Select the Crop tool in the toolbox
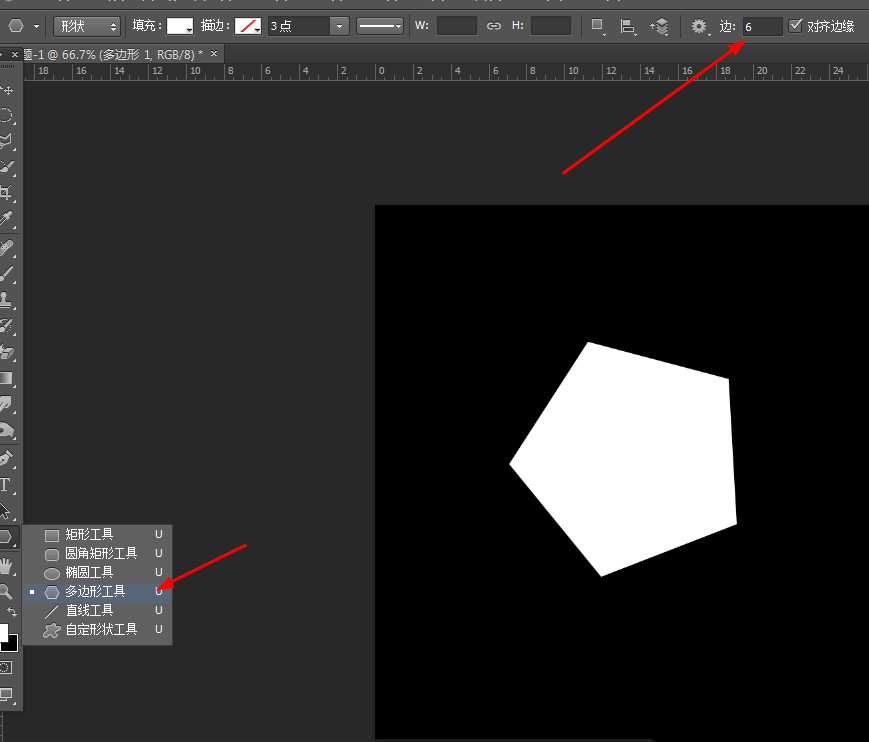The width and height of the screenshot is (869, 742). pyautogui.click(x=7, y=193)
